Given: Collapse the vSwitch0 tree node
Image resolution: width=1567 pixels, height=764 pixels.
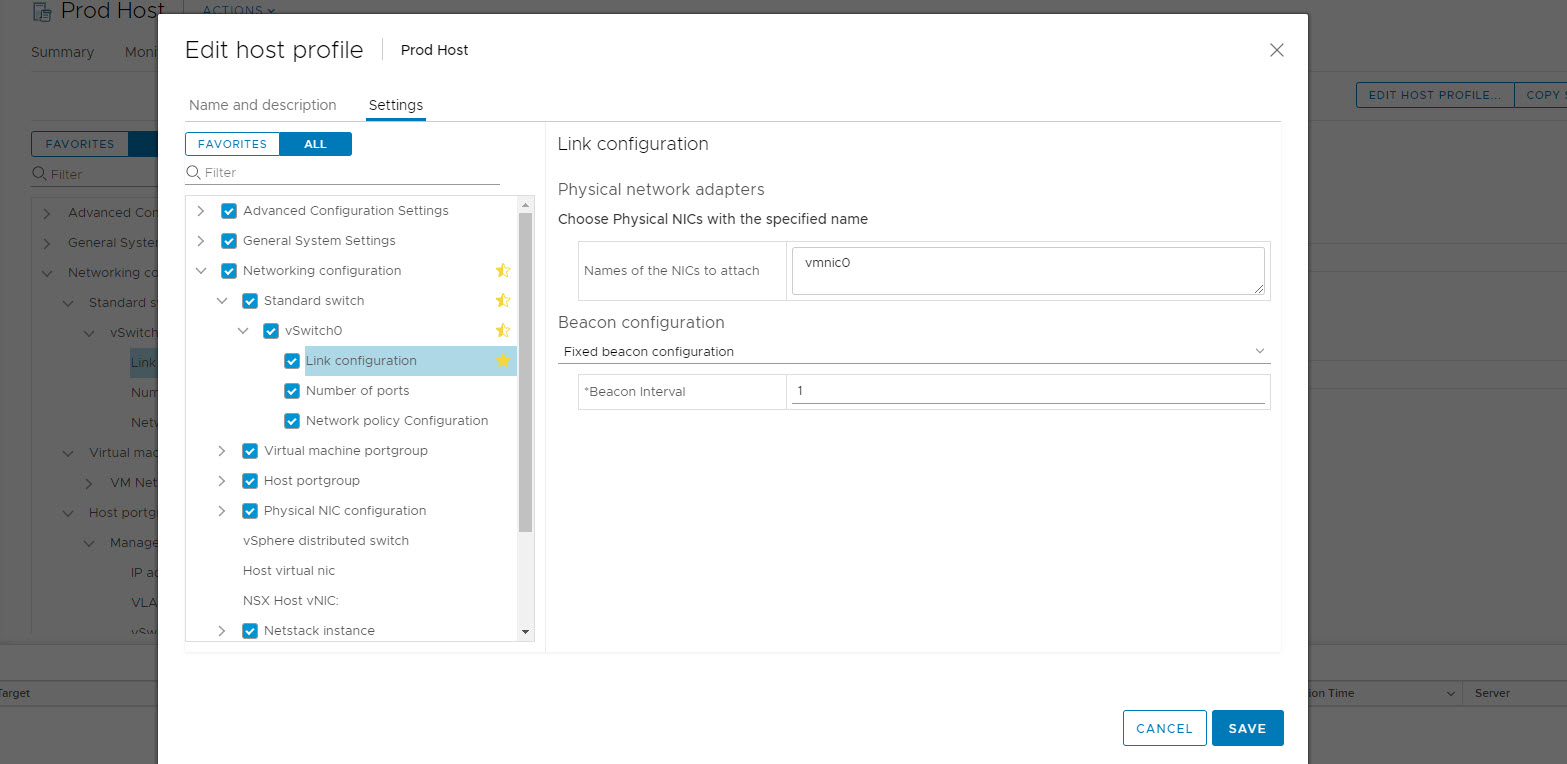Looking at the screenshot, I should tap(243, 331).
